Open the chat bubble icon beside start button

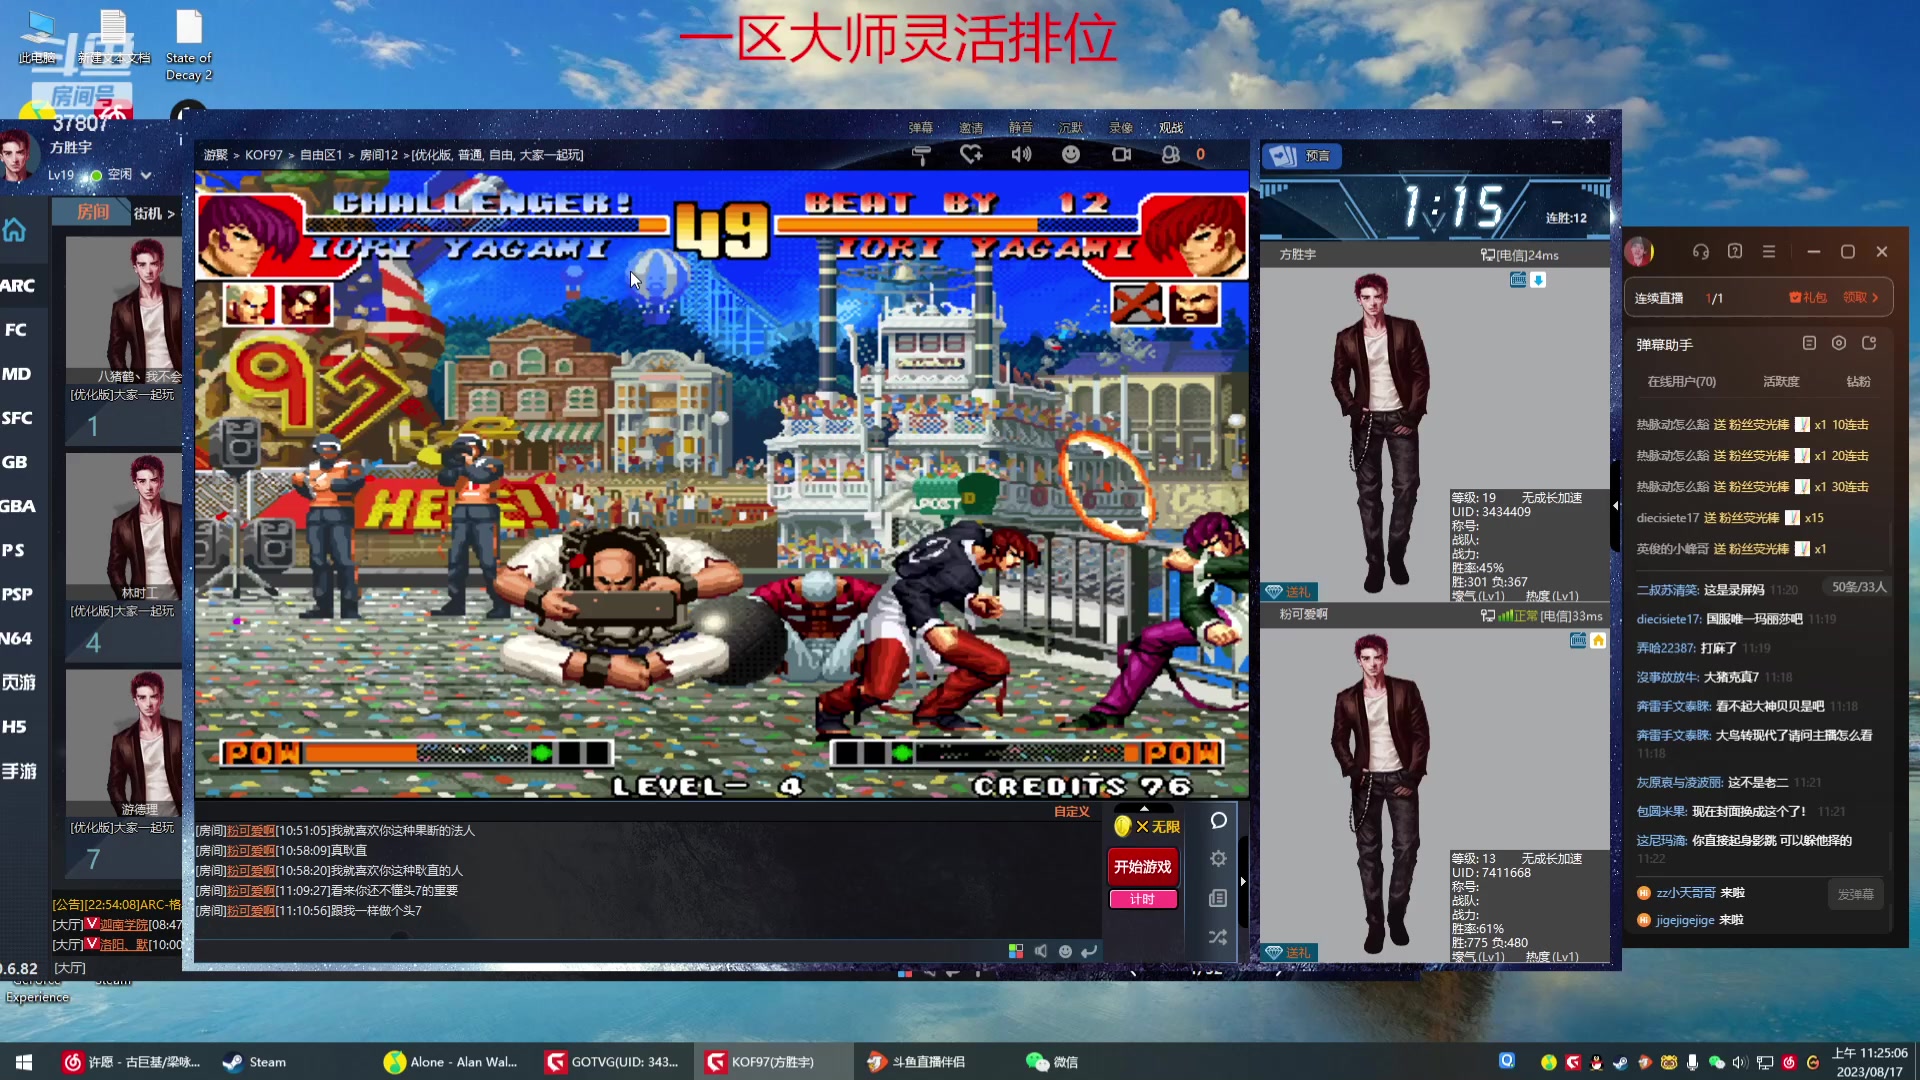(1218, 821)
